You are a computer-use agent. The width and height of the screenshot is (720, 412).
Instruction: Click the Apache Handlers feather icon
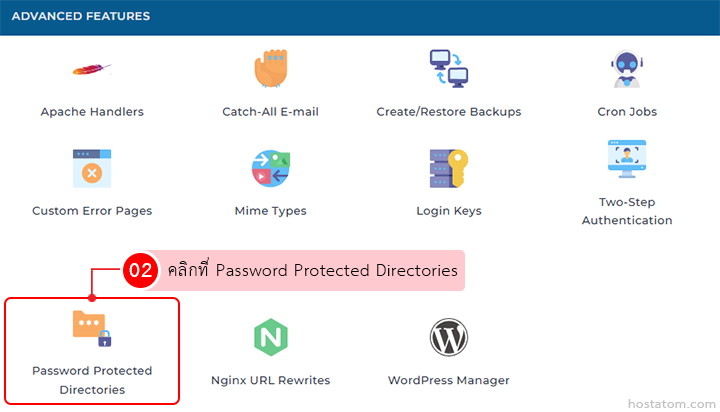tap(92, 70)
